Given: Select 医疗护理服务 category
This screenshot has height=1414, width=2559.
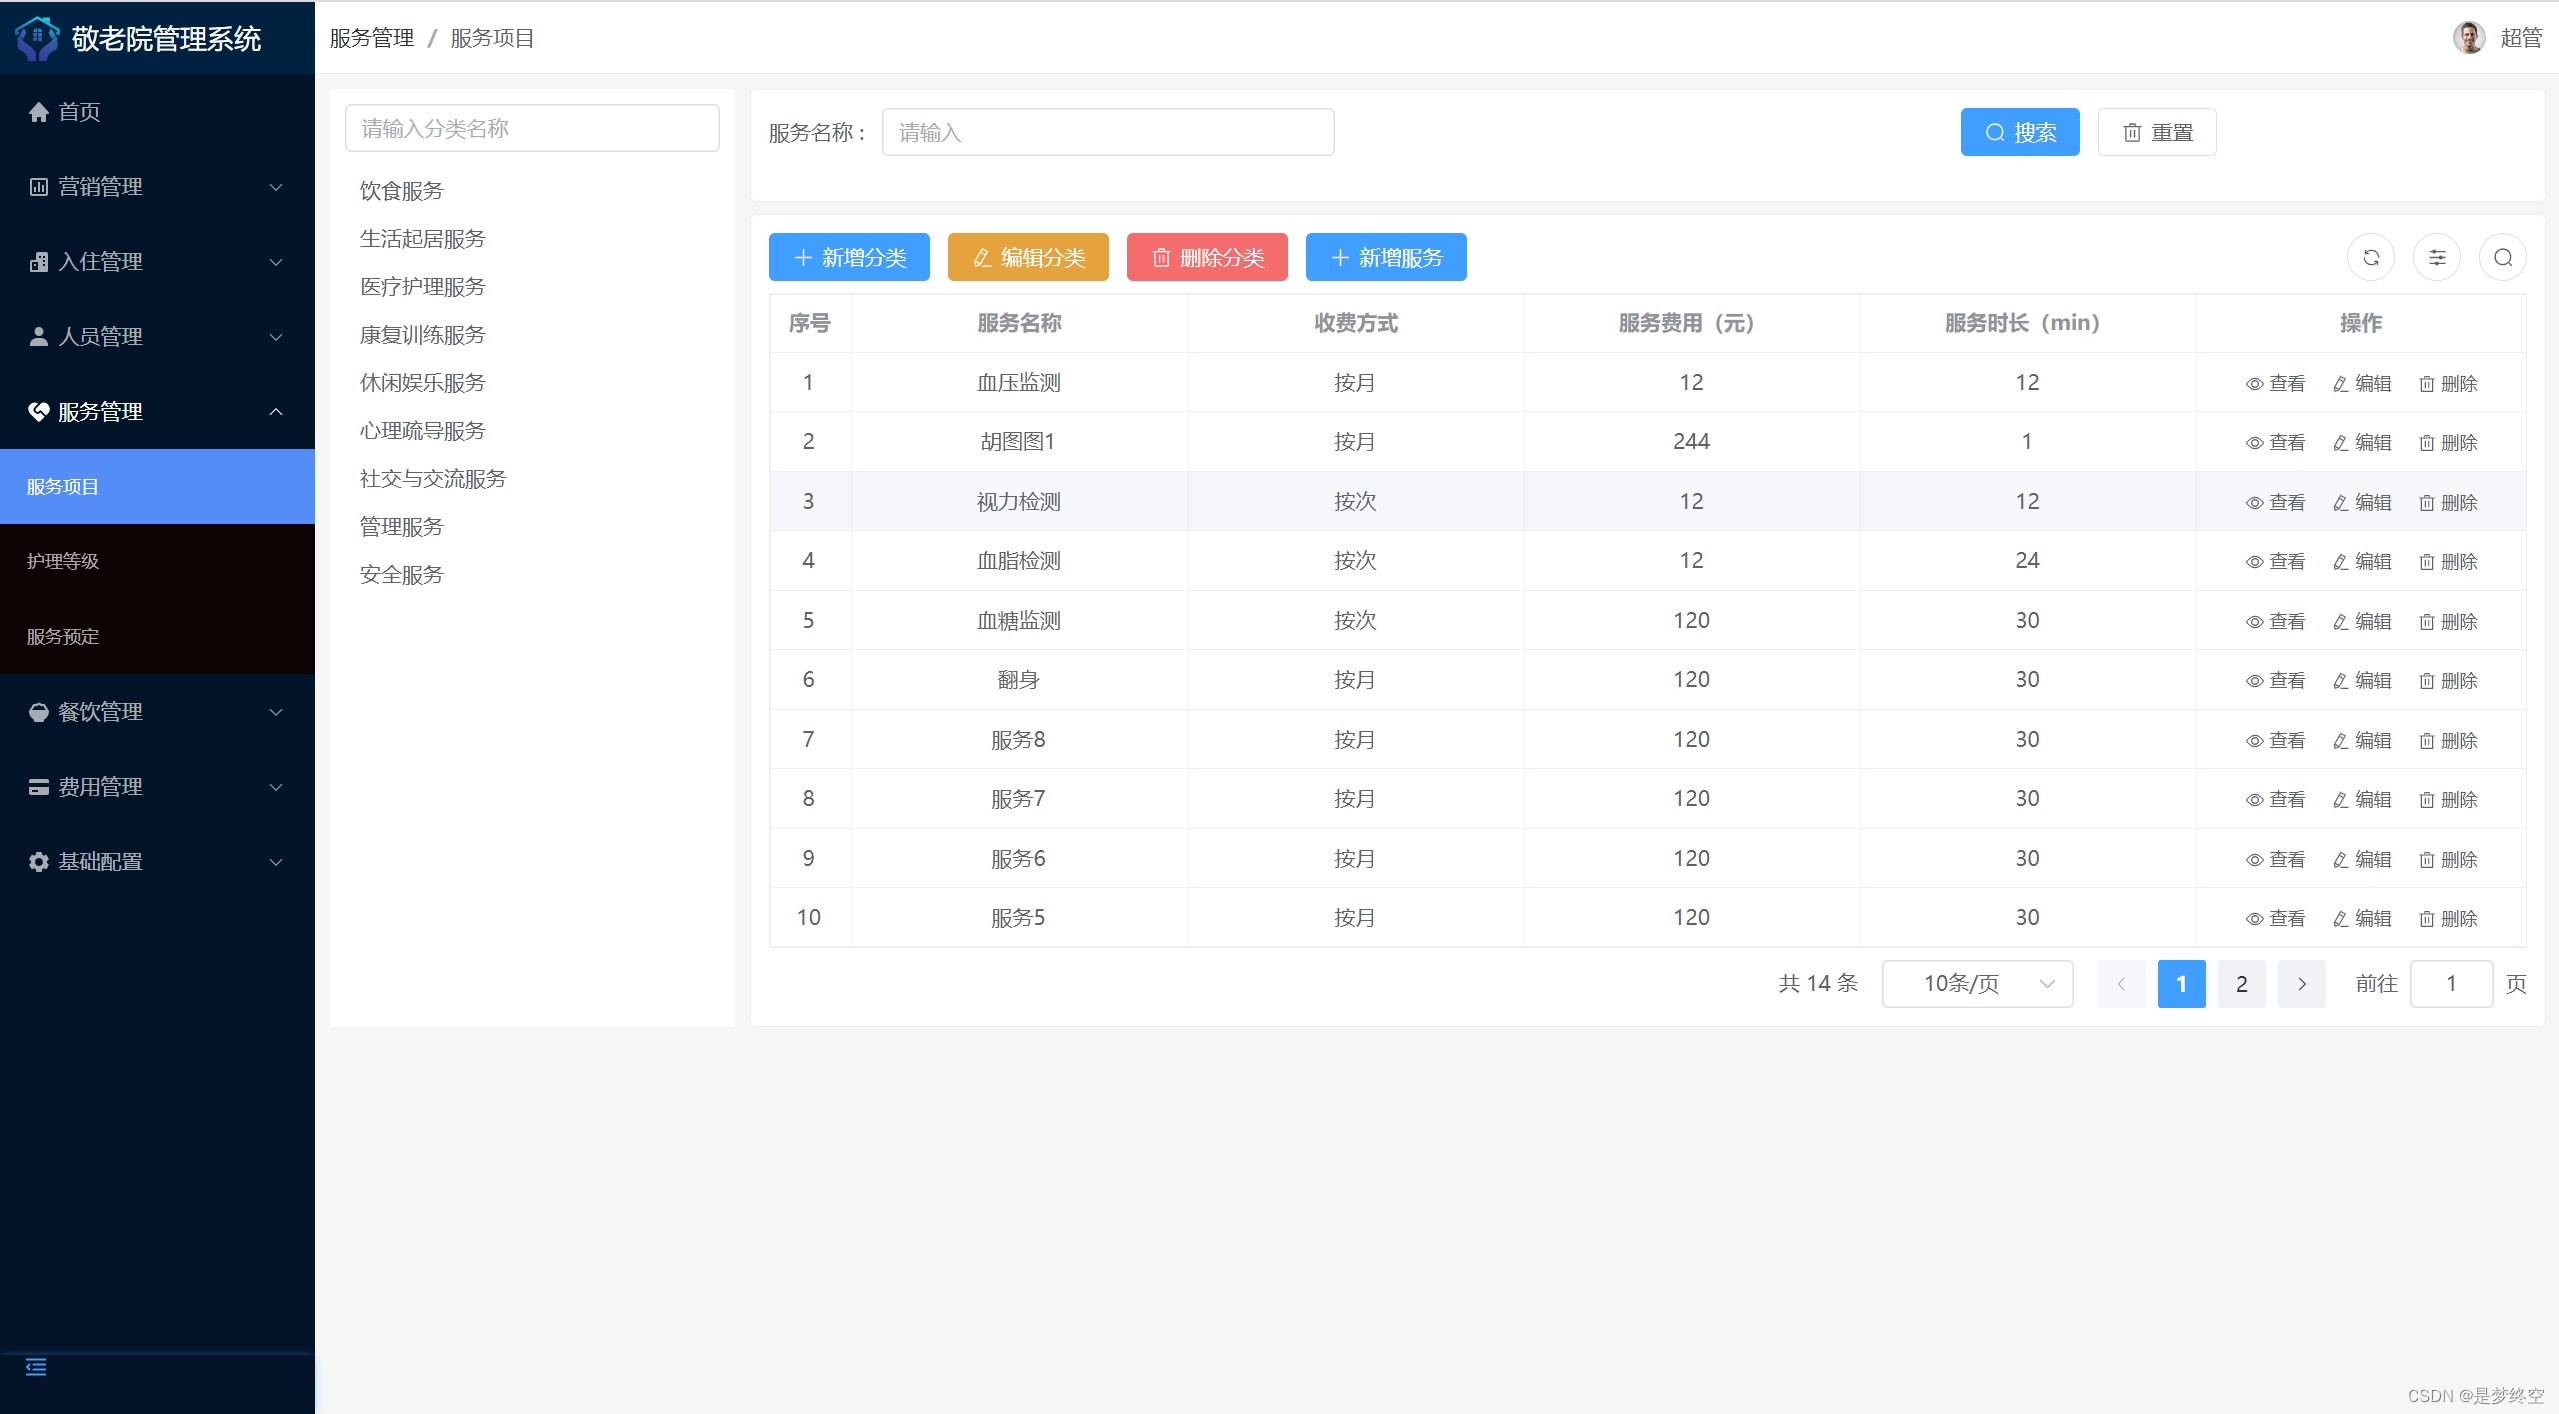Looking at the screenshot, I should (422, 287).
